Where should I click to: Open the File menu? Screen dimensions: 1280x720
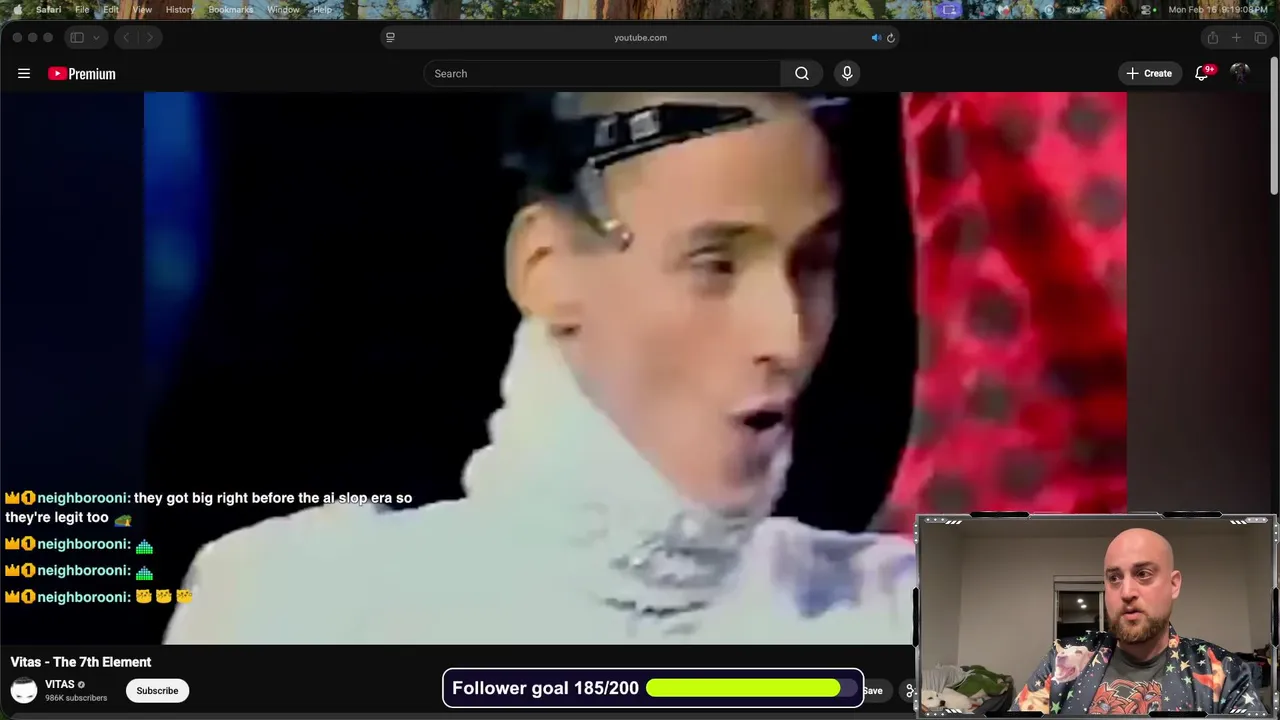click(x=82, y=9)
